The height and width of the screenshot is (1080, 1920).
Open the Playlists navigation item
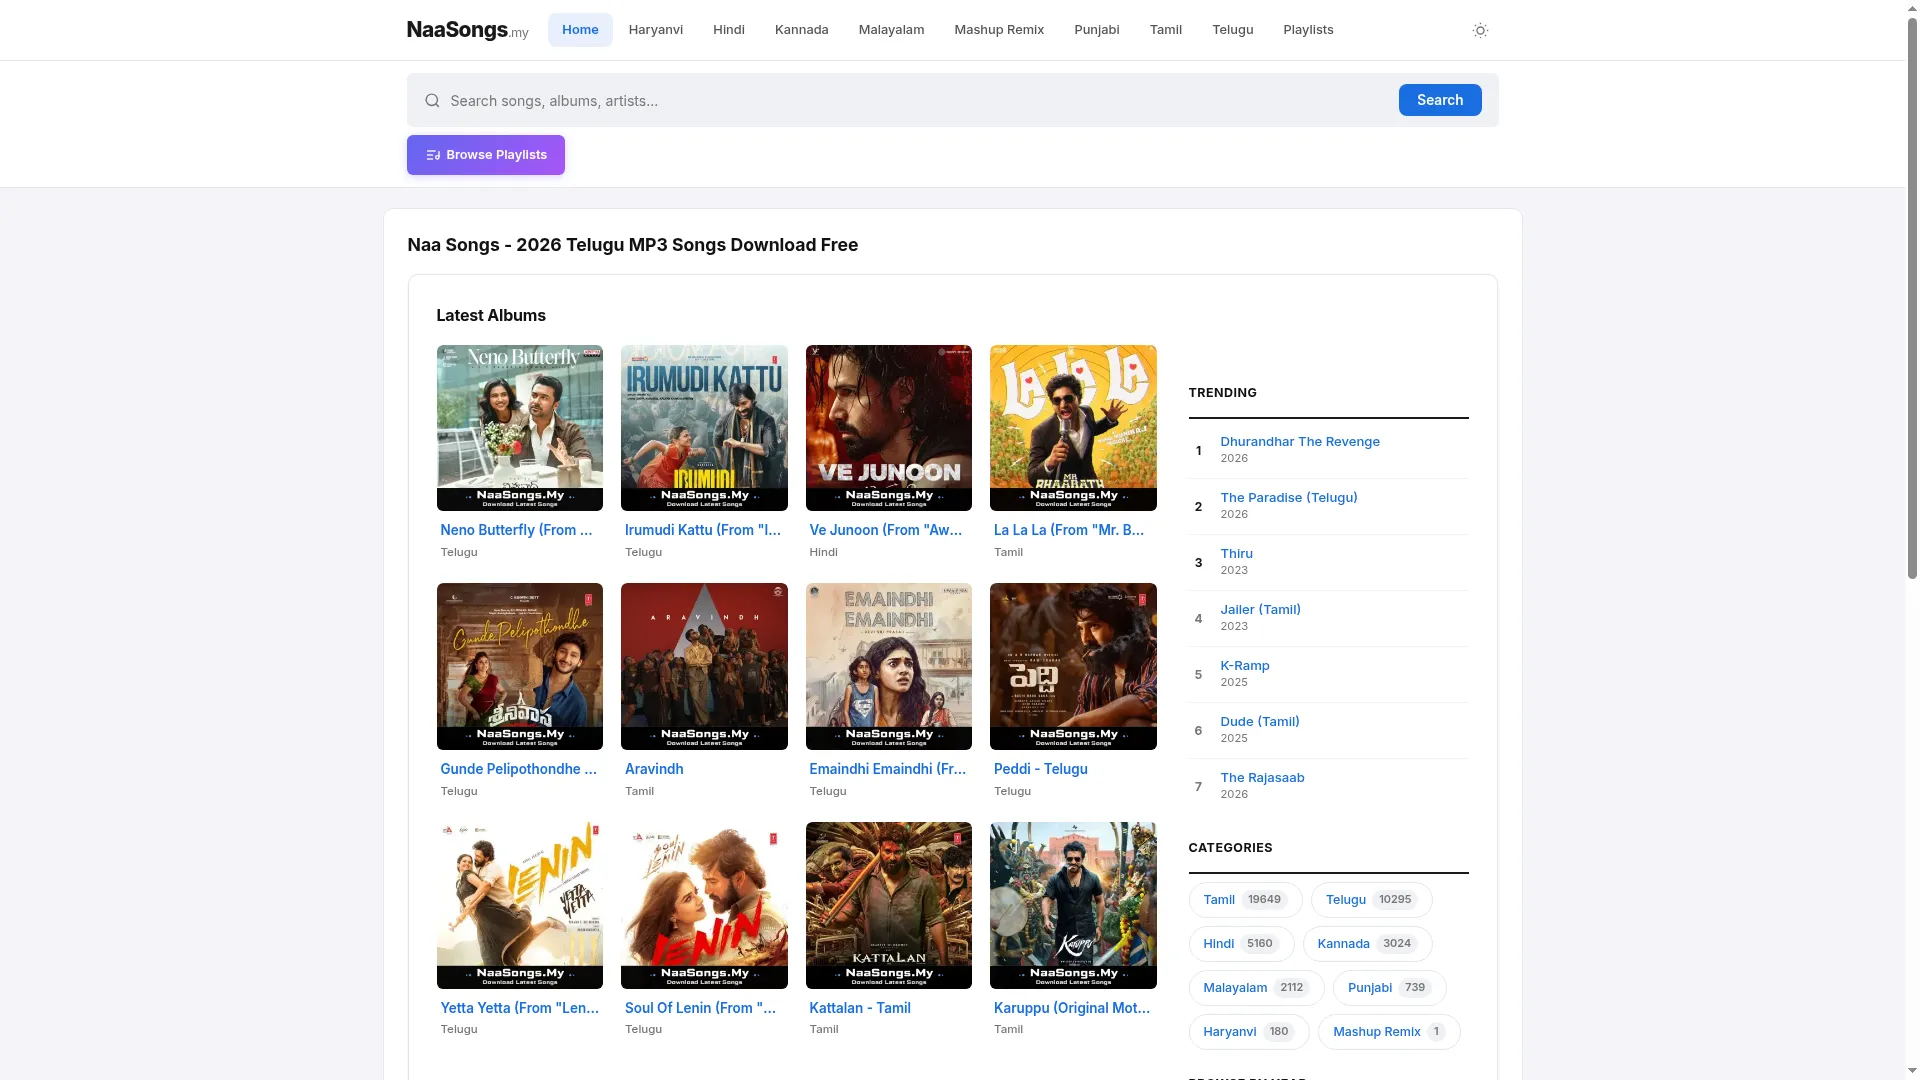click(1307, 30)
